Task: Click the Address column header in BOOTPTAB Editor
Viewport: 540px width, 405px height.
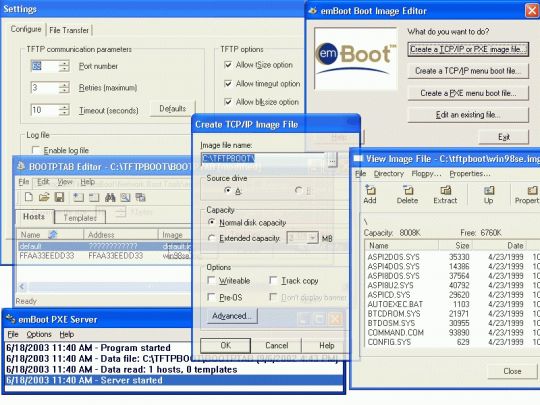Action: (x=121, y=235)
